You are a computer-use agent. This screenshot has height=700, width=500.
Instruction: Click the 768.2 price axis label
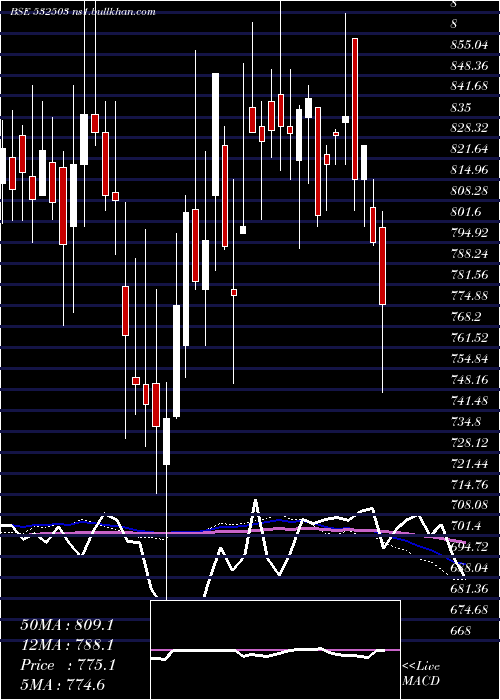point(466,317)
